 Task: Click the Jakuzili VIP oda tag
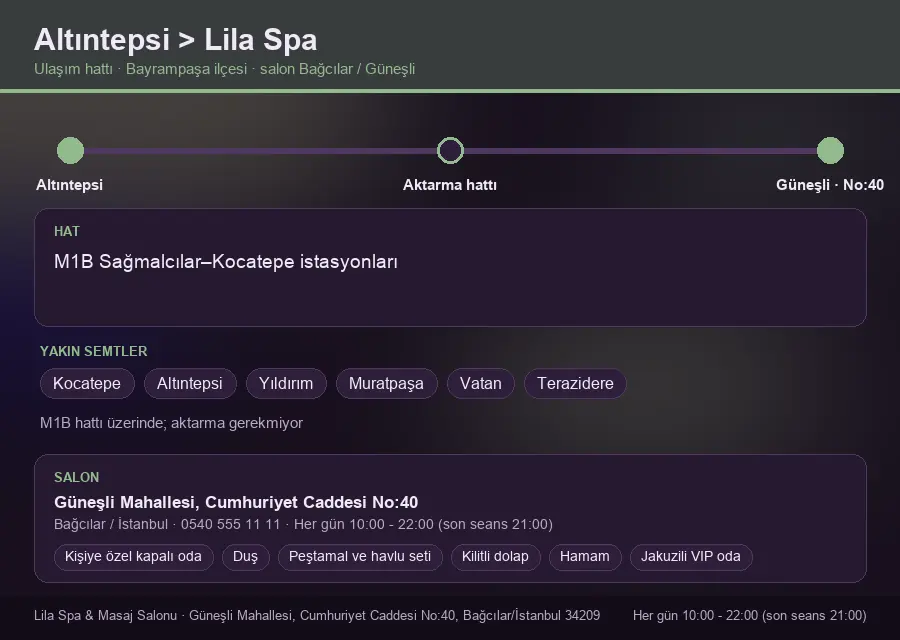(690, 557)
